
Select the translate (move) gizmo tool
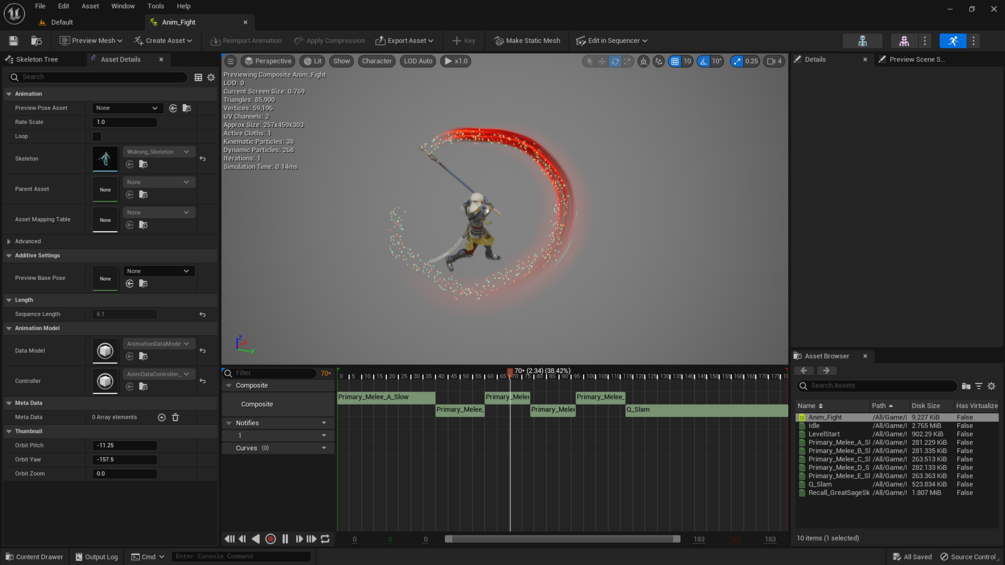(x=602, y=61)
